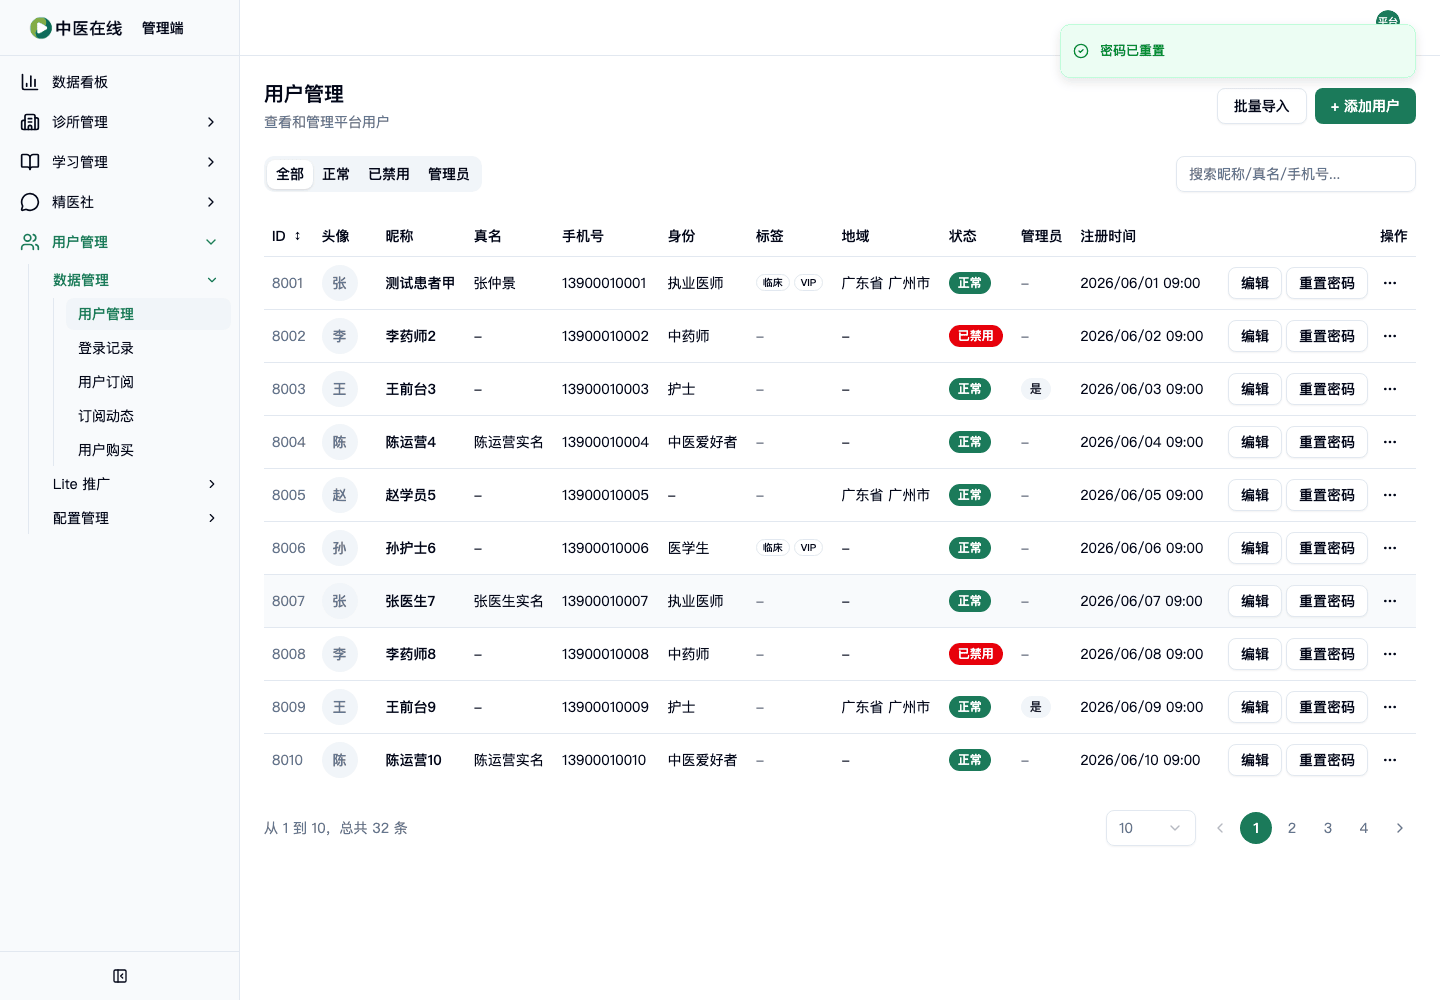The height and width of the screenshot is (1000, 1440).
Task: Open more actions for user 8007
Action: (1390, 601)
